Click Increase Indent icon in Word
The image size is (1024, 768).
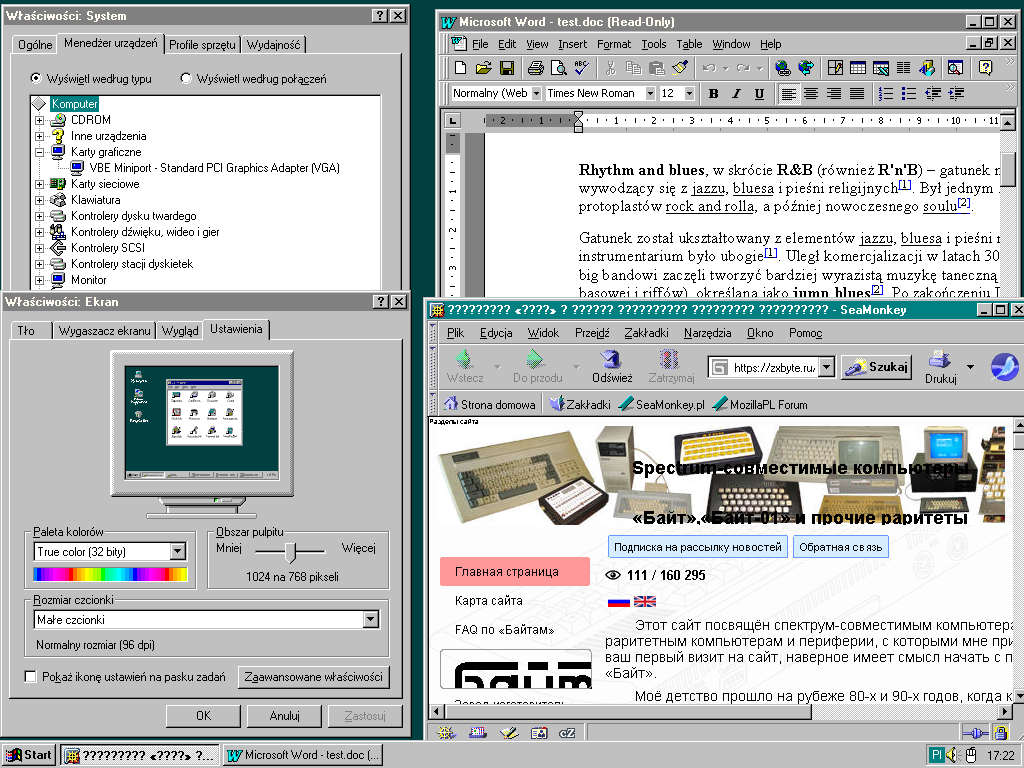coord(955,93)
